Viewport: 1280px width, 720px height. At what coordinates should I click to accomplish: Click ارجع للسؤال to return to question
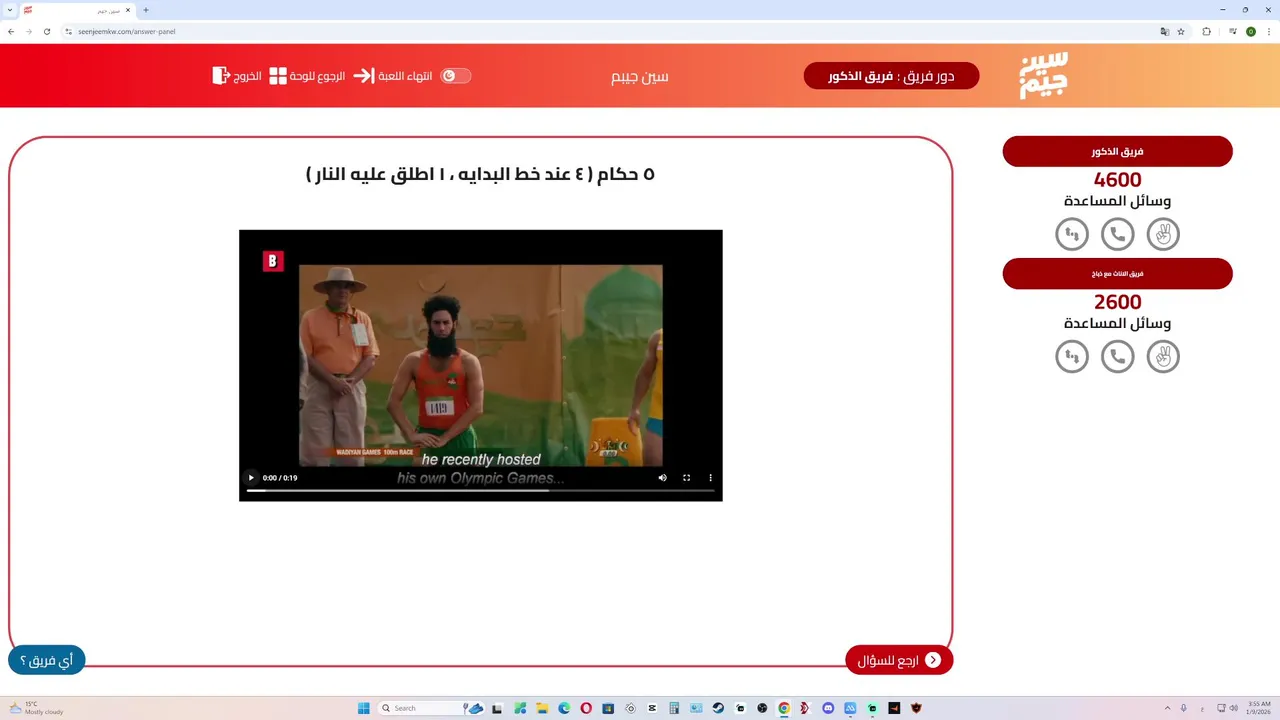(x=899, y=660)
